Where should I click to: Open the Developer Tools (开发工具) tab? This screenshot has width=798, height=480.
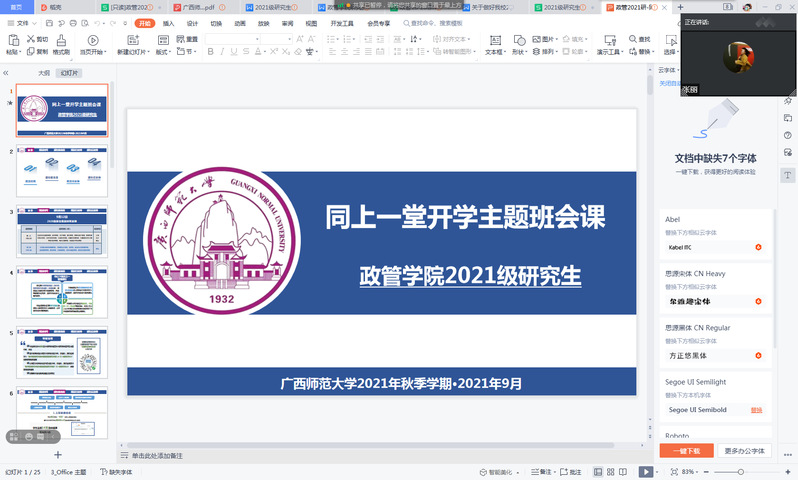[342, 23]
